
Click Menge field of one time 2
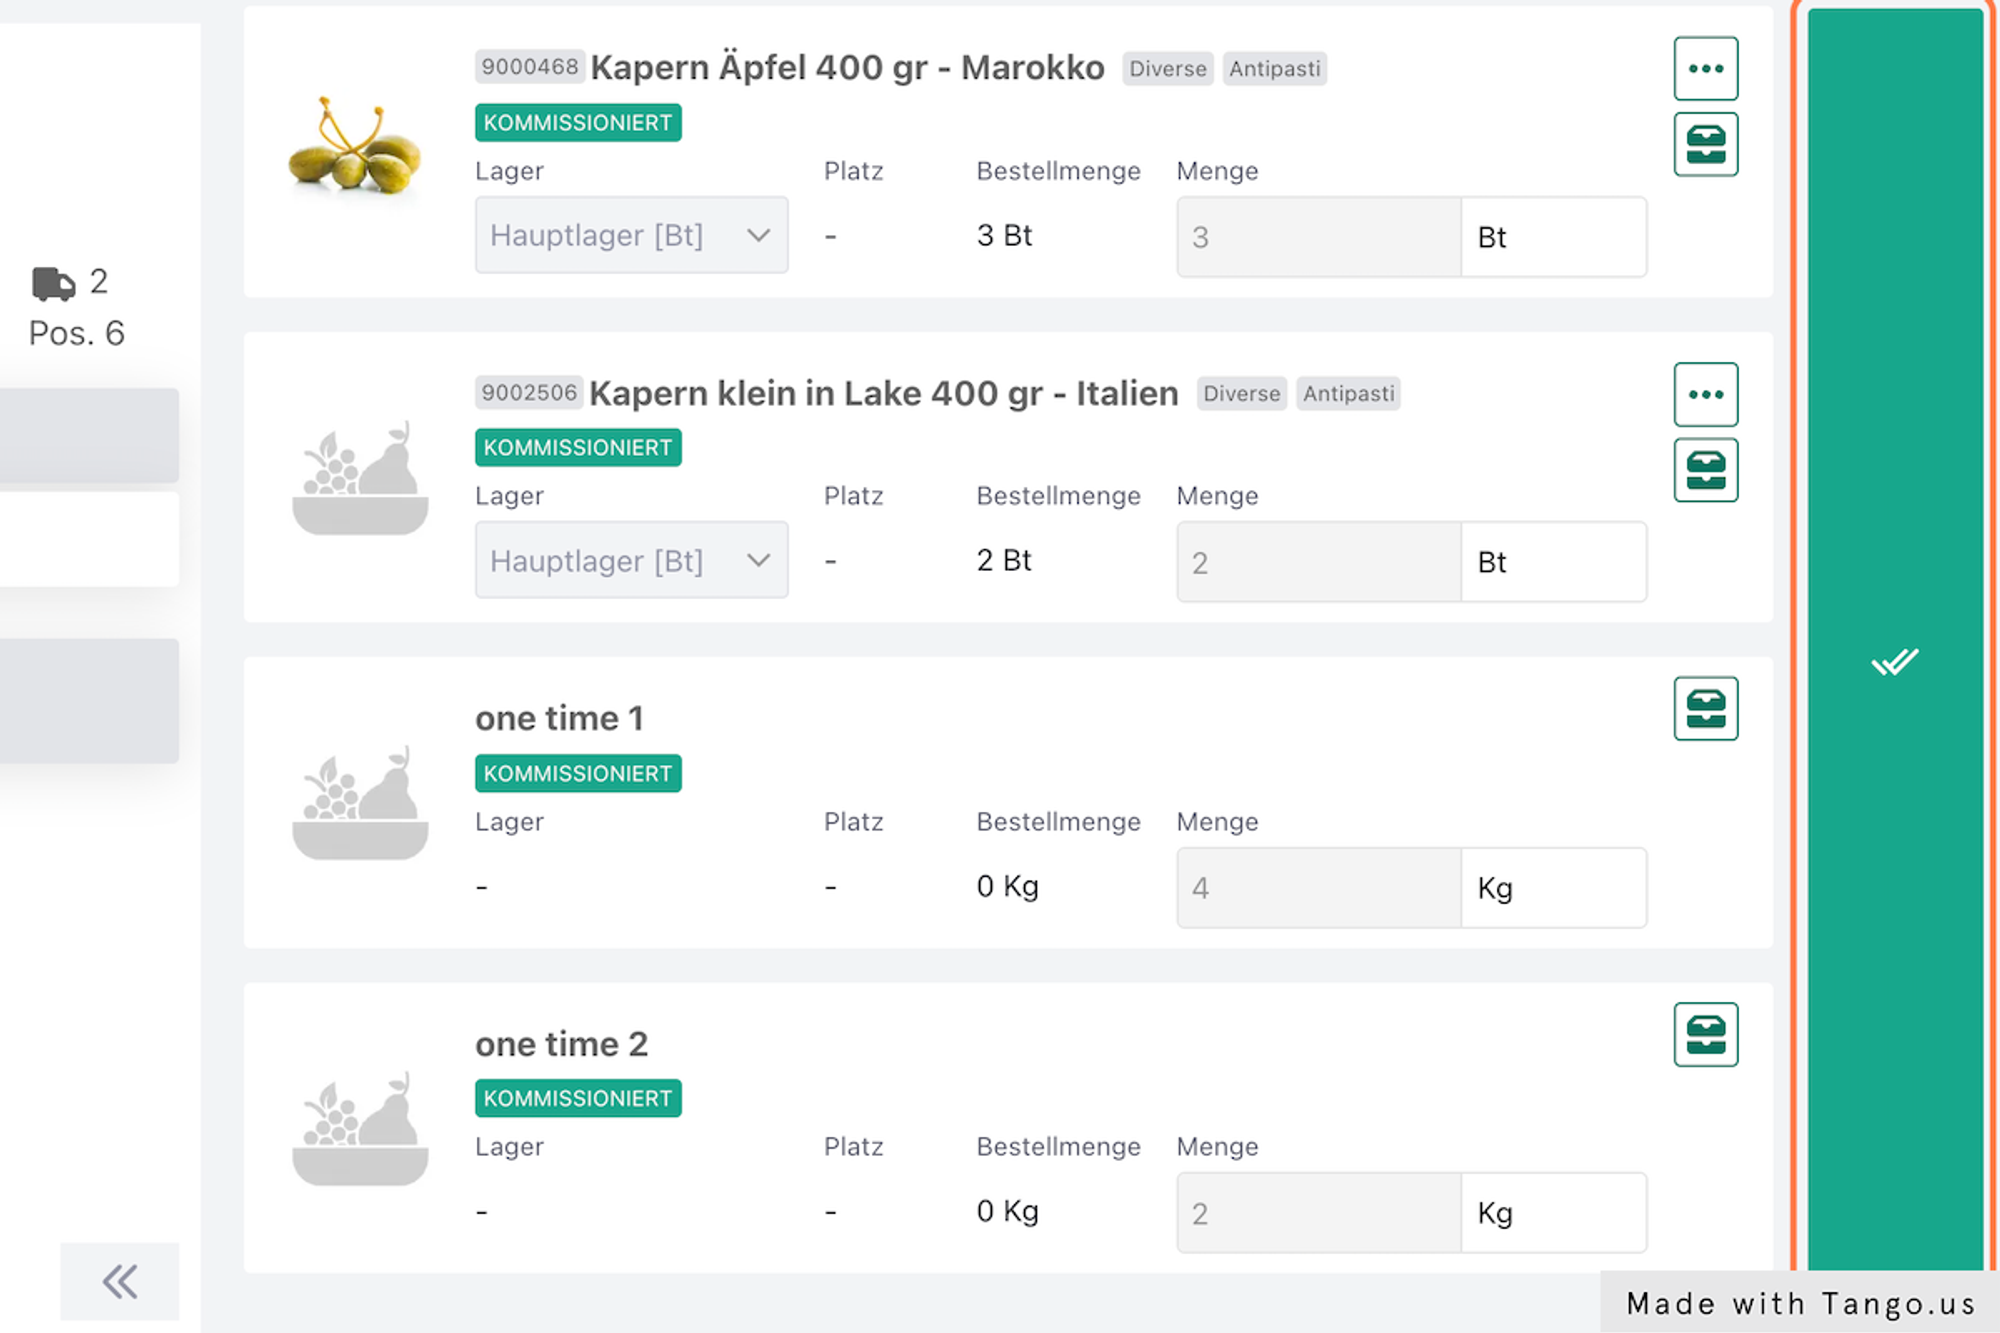click(1318, 1213)
